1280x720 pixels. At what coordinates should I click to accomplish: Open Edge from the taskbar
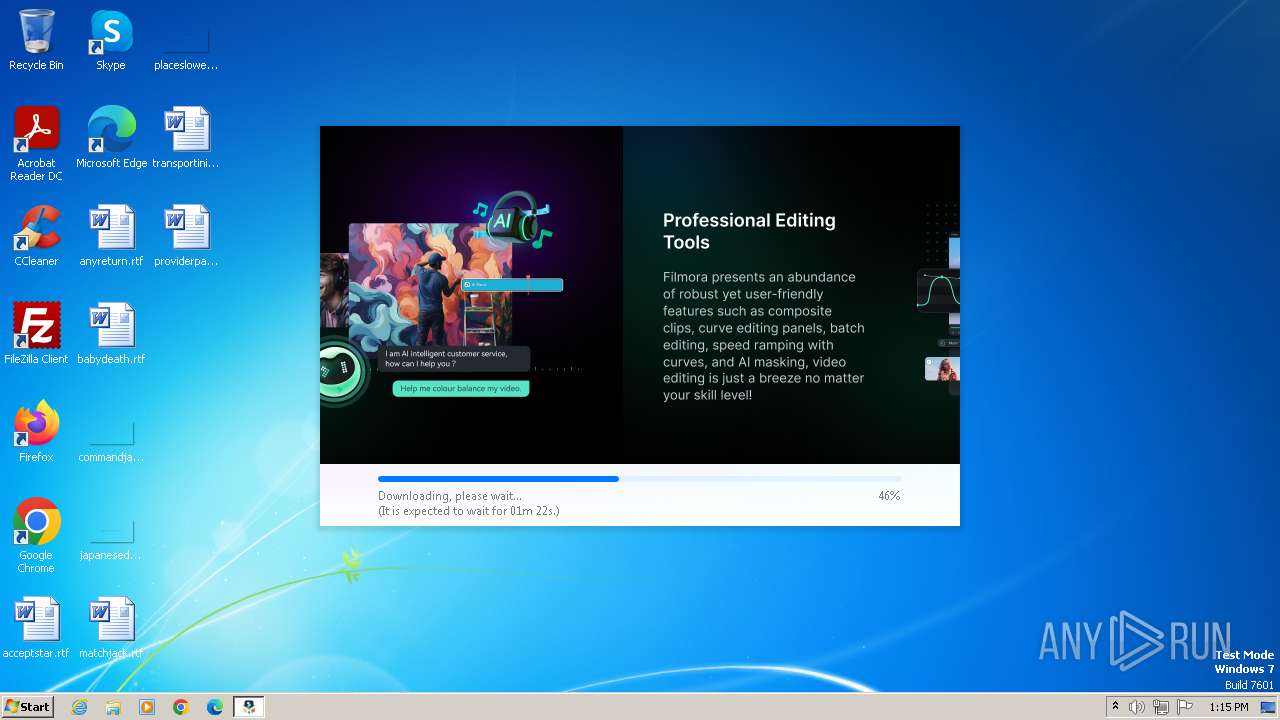pos(215,707)
